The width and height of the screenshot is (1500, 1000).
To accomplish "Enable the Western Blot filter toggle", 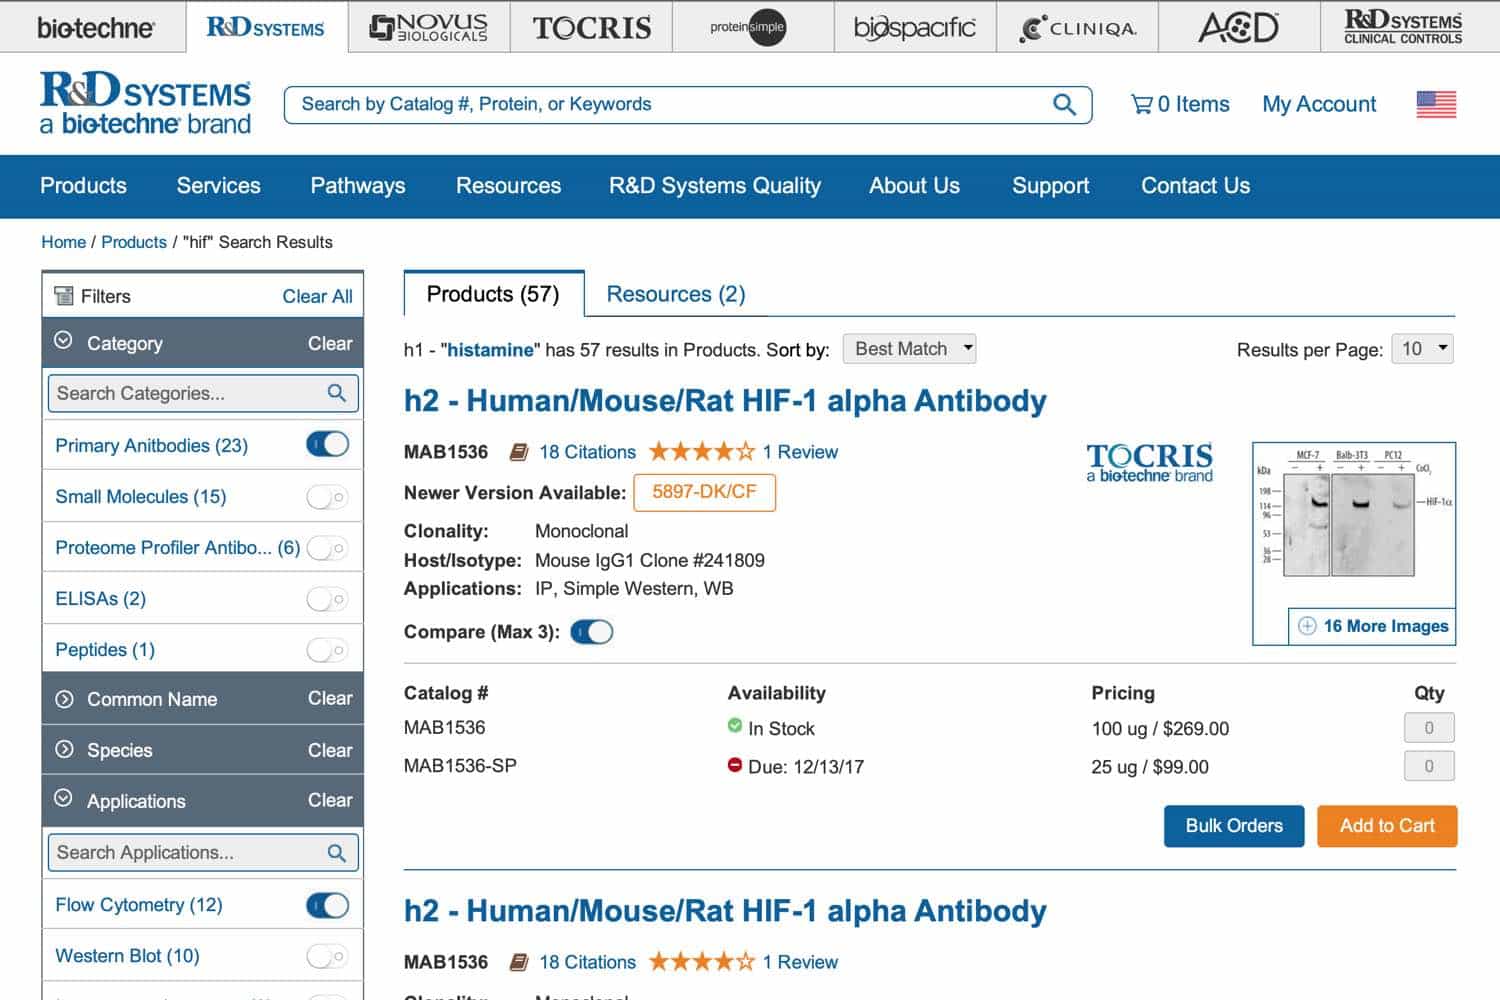I will 328,956.
